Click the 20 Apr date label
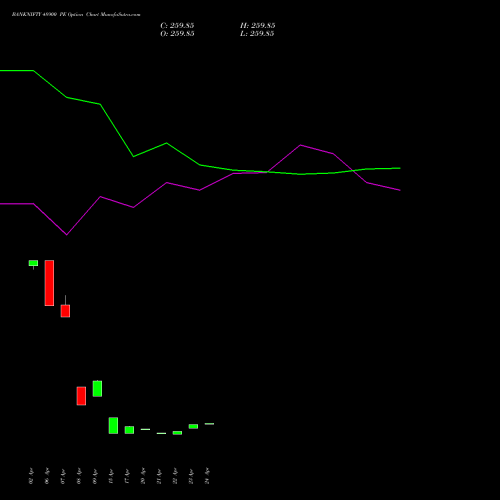 point(143,476)
